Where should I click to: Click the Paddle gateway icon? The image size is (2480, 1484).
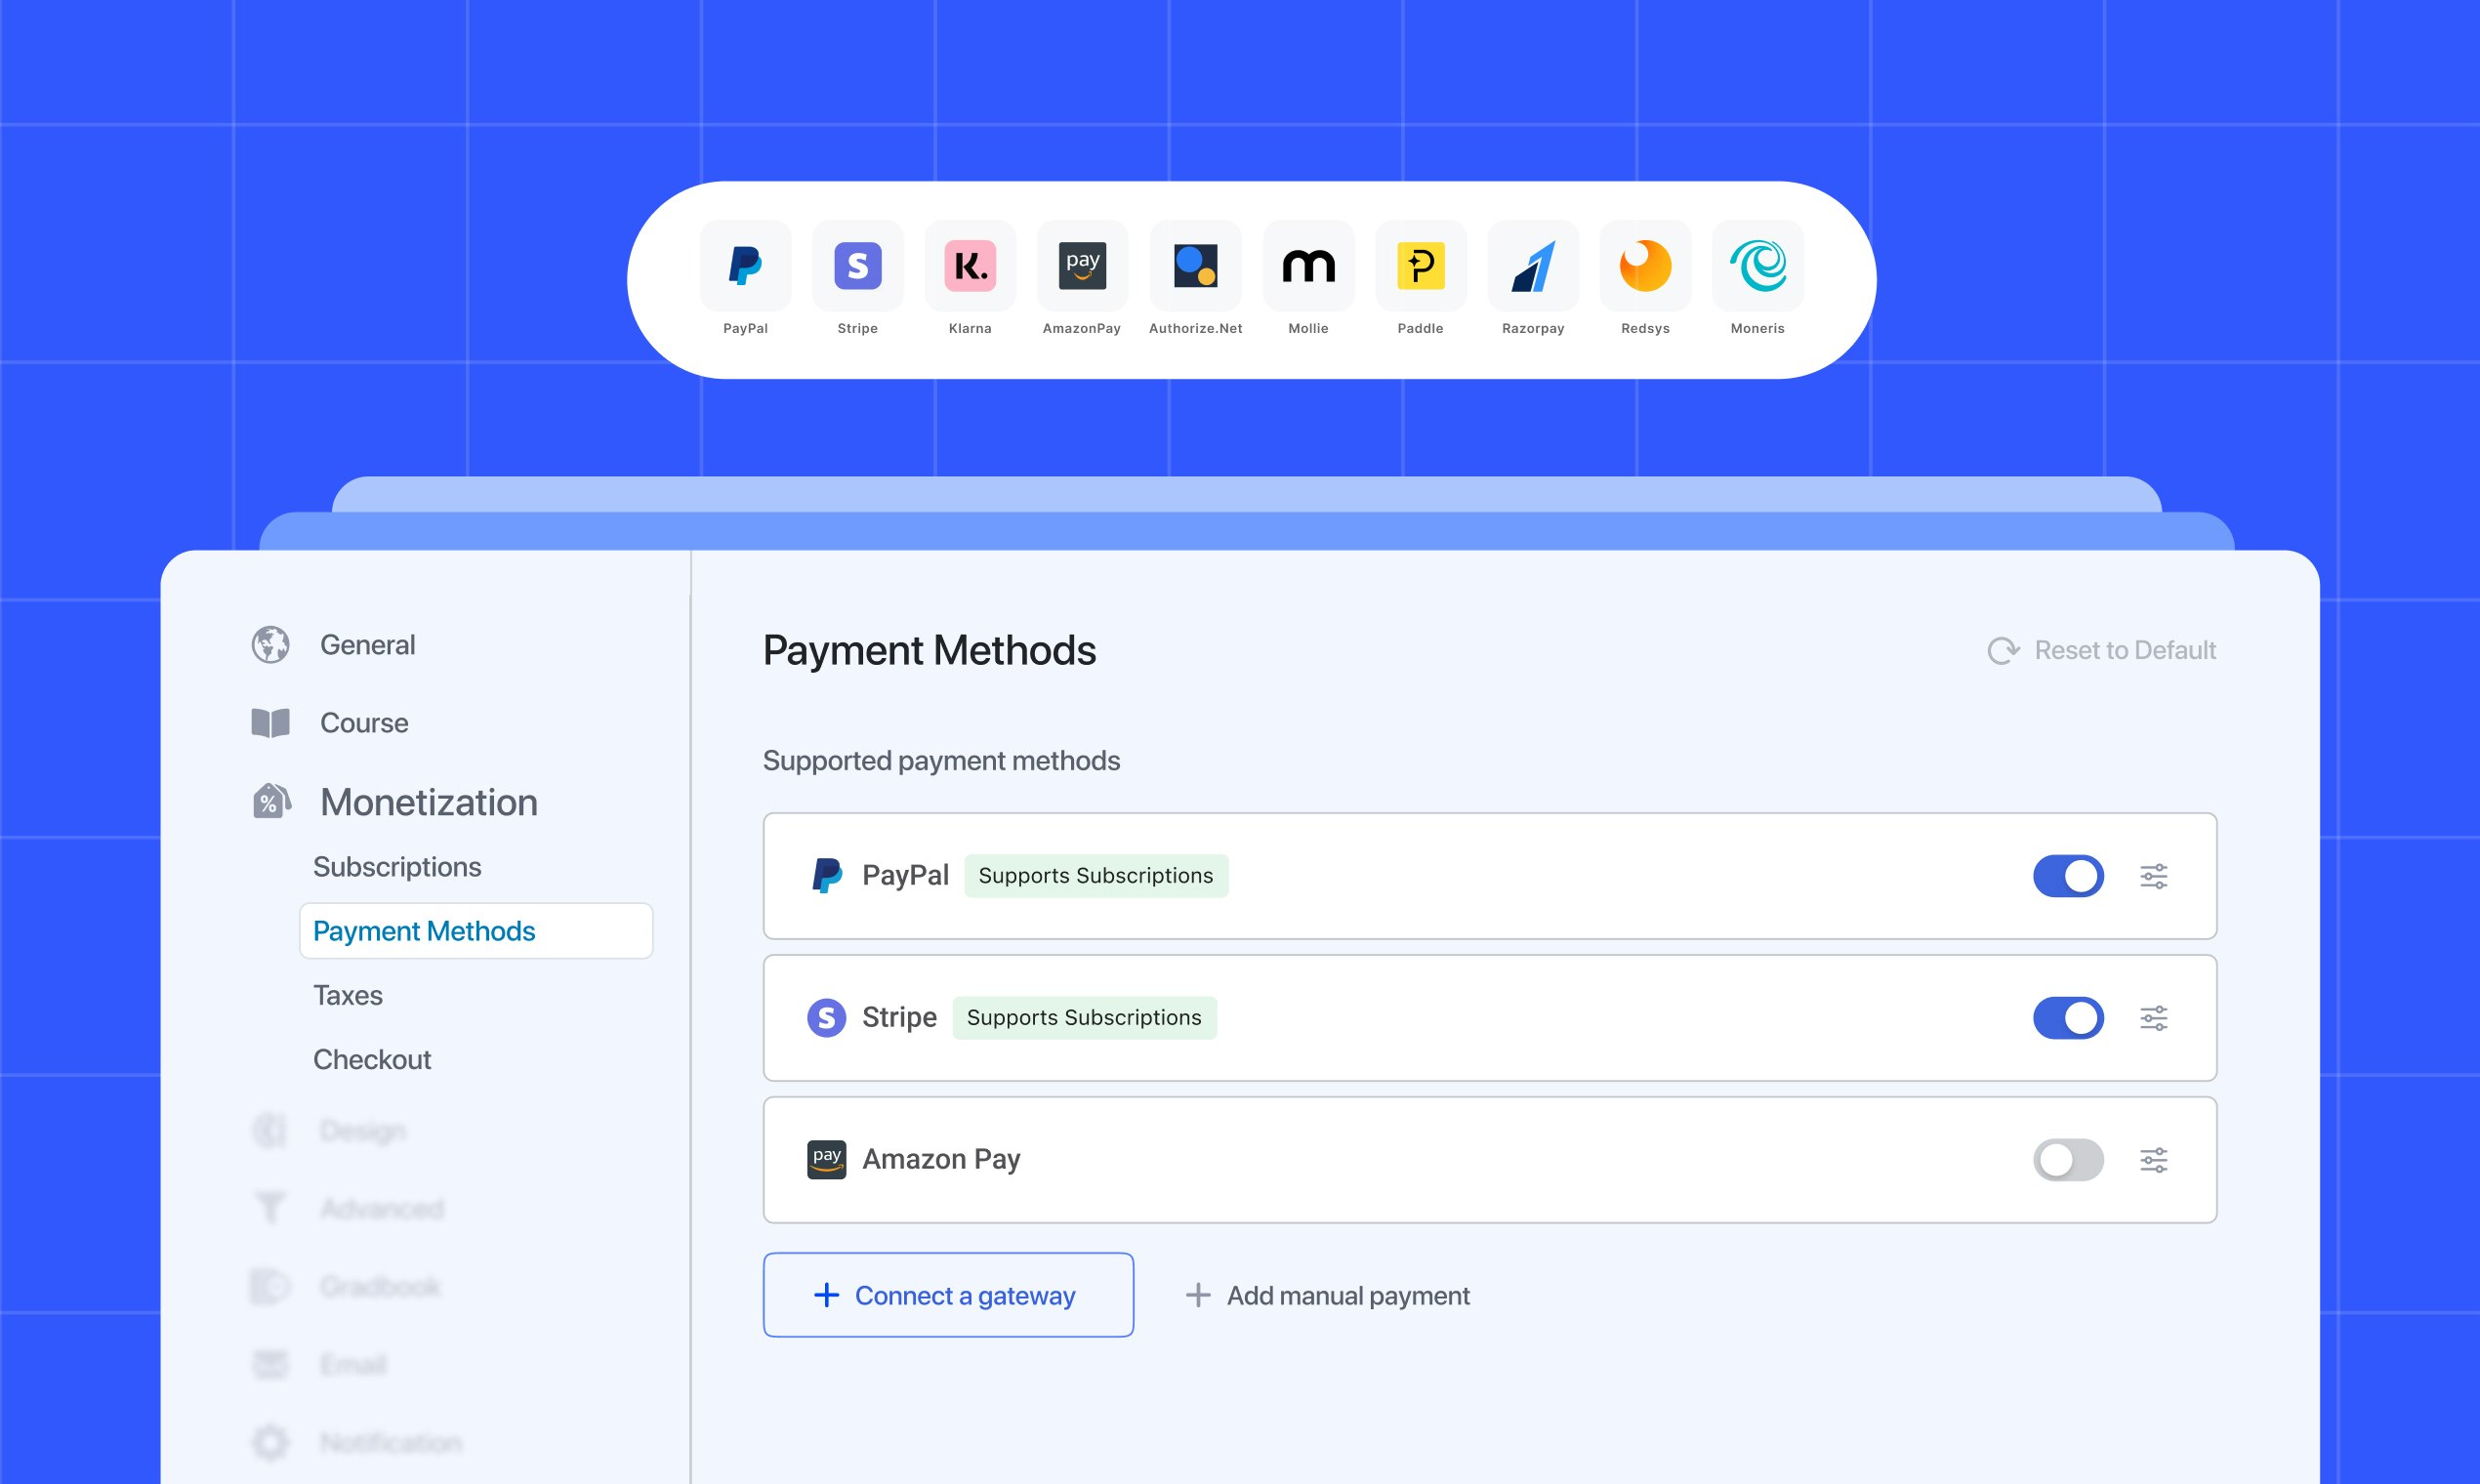coord(1420,266)
